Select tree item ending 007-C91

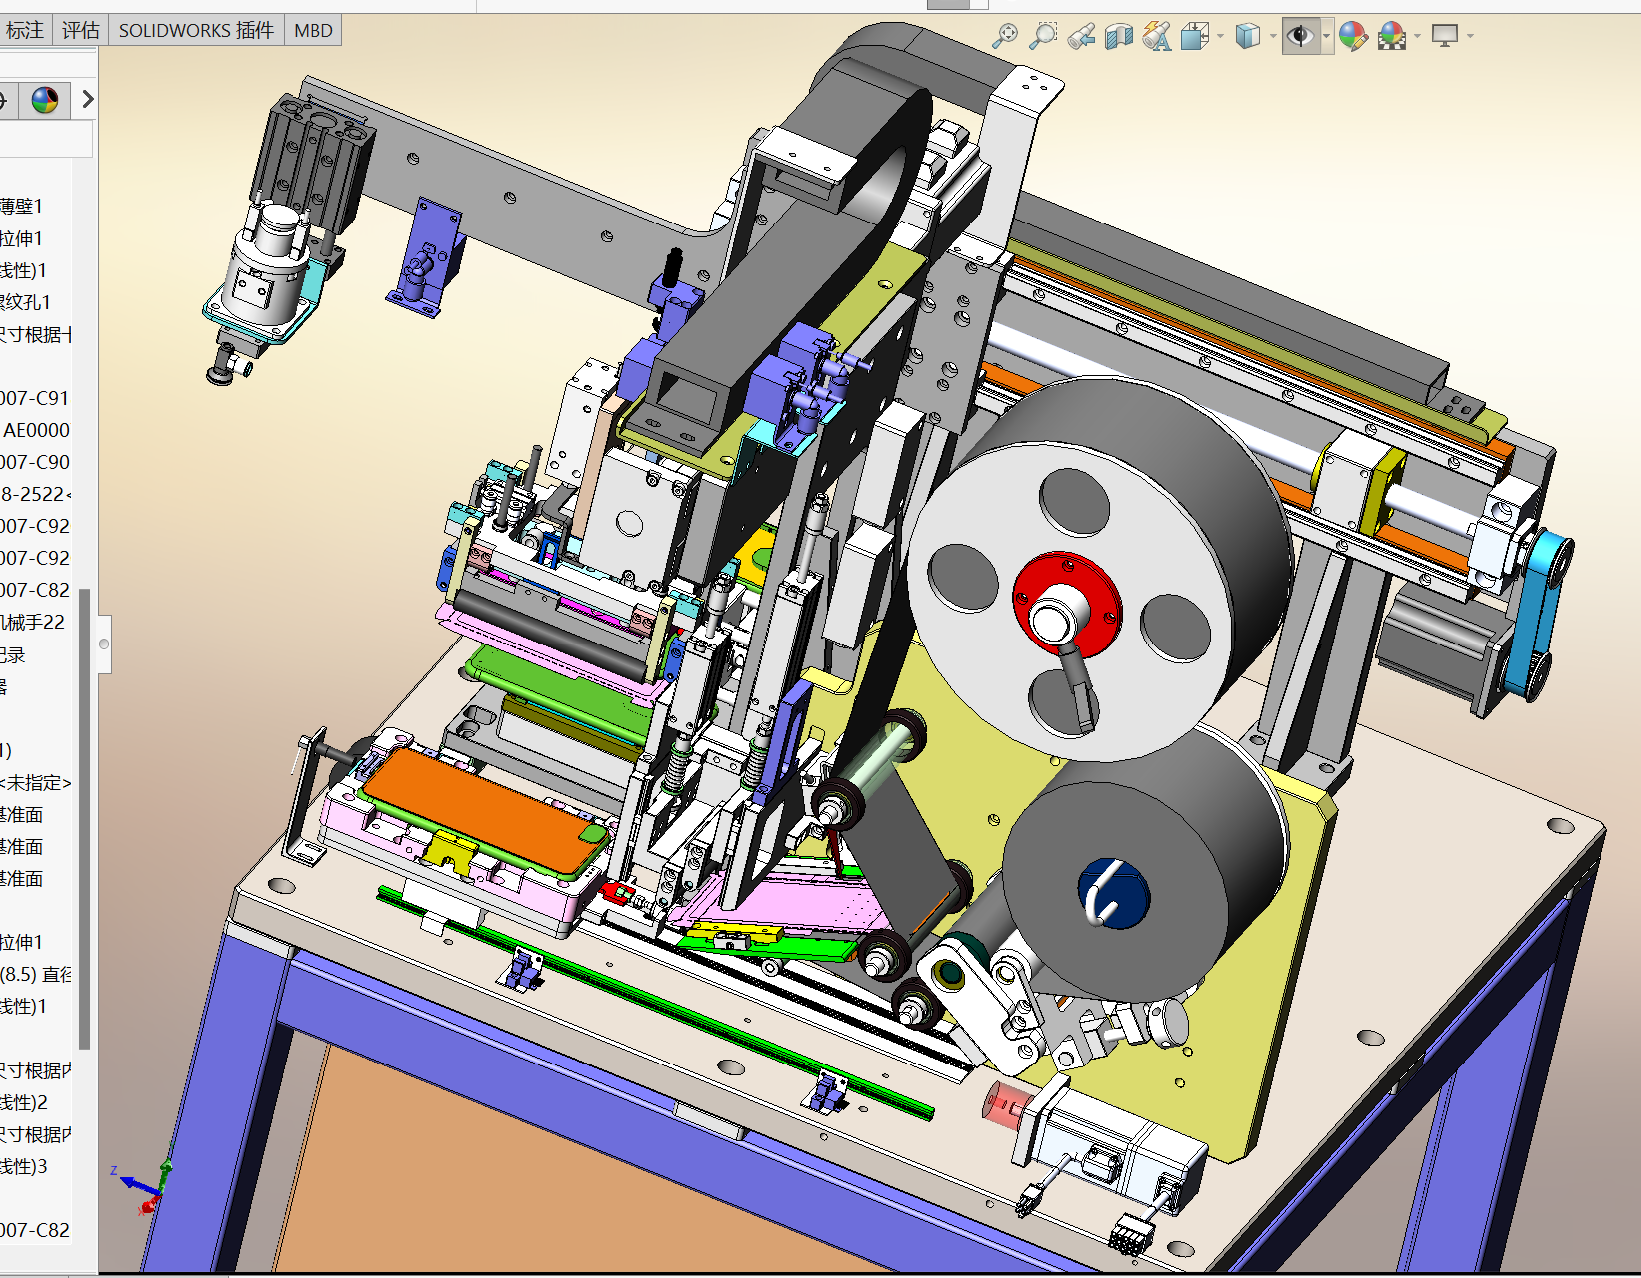click(x=35, y=398)
